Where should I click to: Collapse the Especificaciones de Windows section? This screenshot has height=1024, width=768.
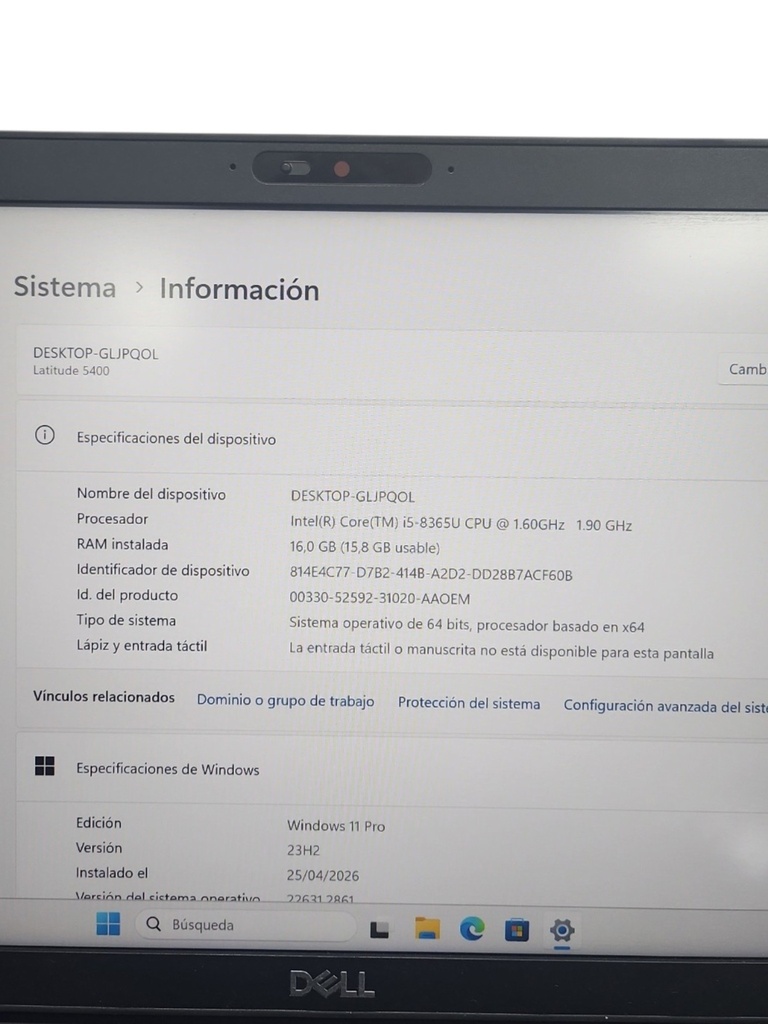[392, 769]
